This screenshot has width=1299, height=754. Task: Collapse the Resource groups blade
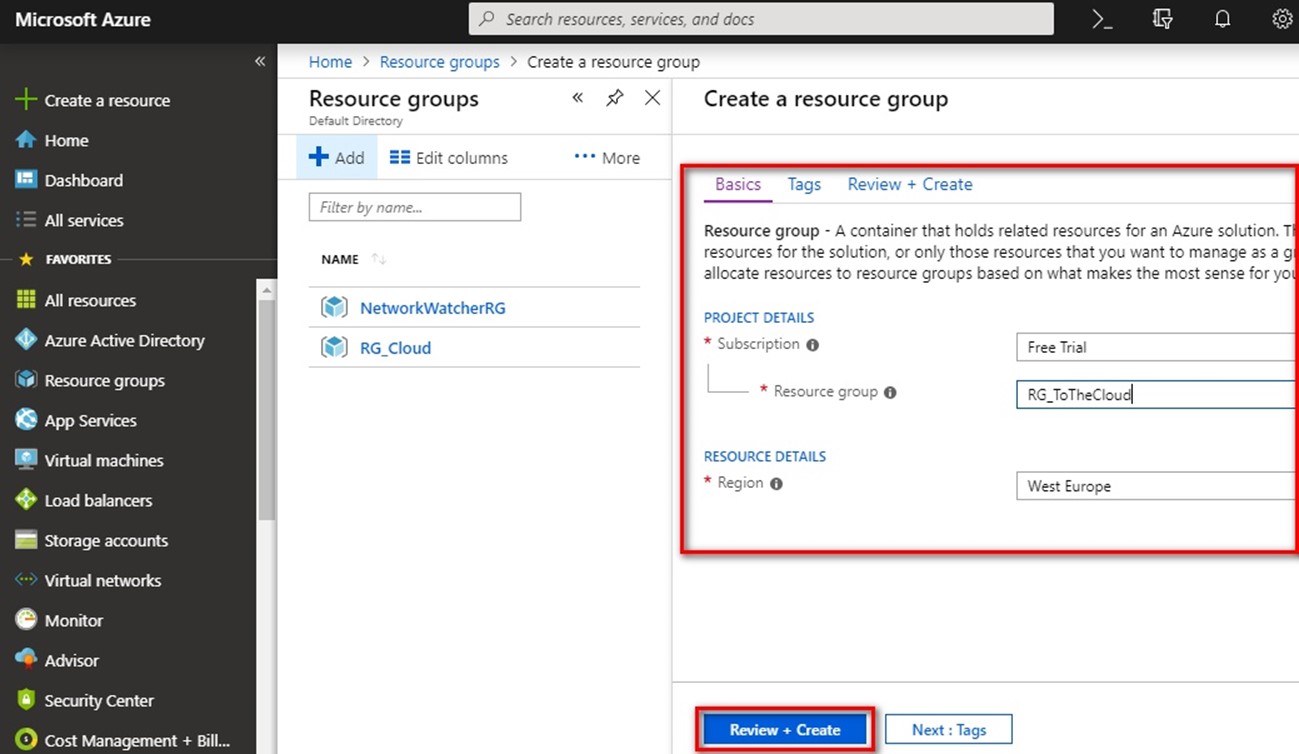[578, 98]
